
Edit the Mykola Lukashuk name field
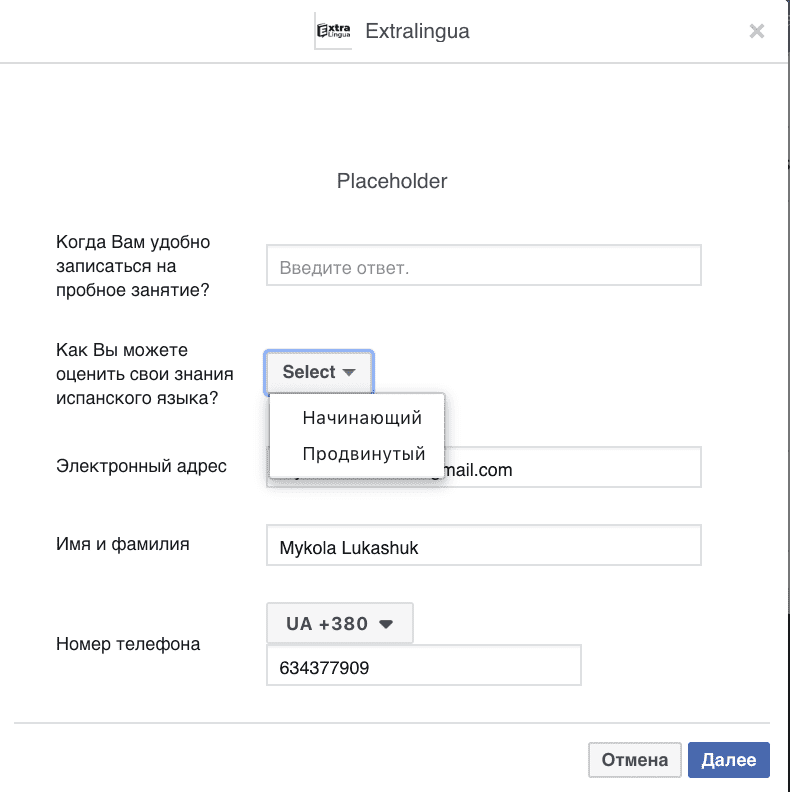point(484,547)
